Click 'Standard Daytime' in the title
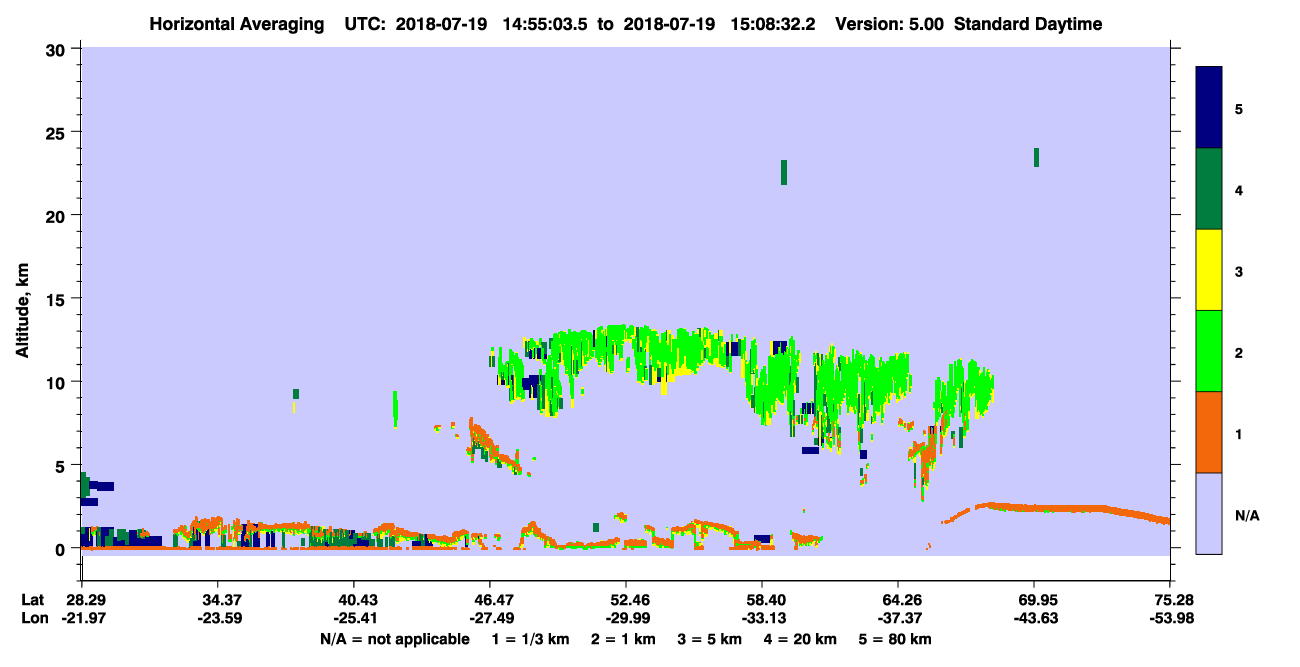This screenshot has width=1300, height=667. tap(1028, 24)
